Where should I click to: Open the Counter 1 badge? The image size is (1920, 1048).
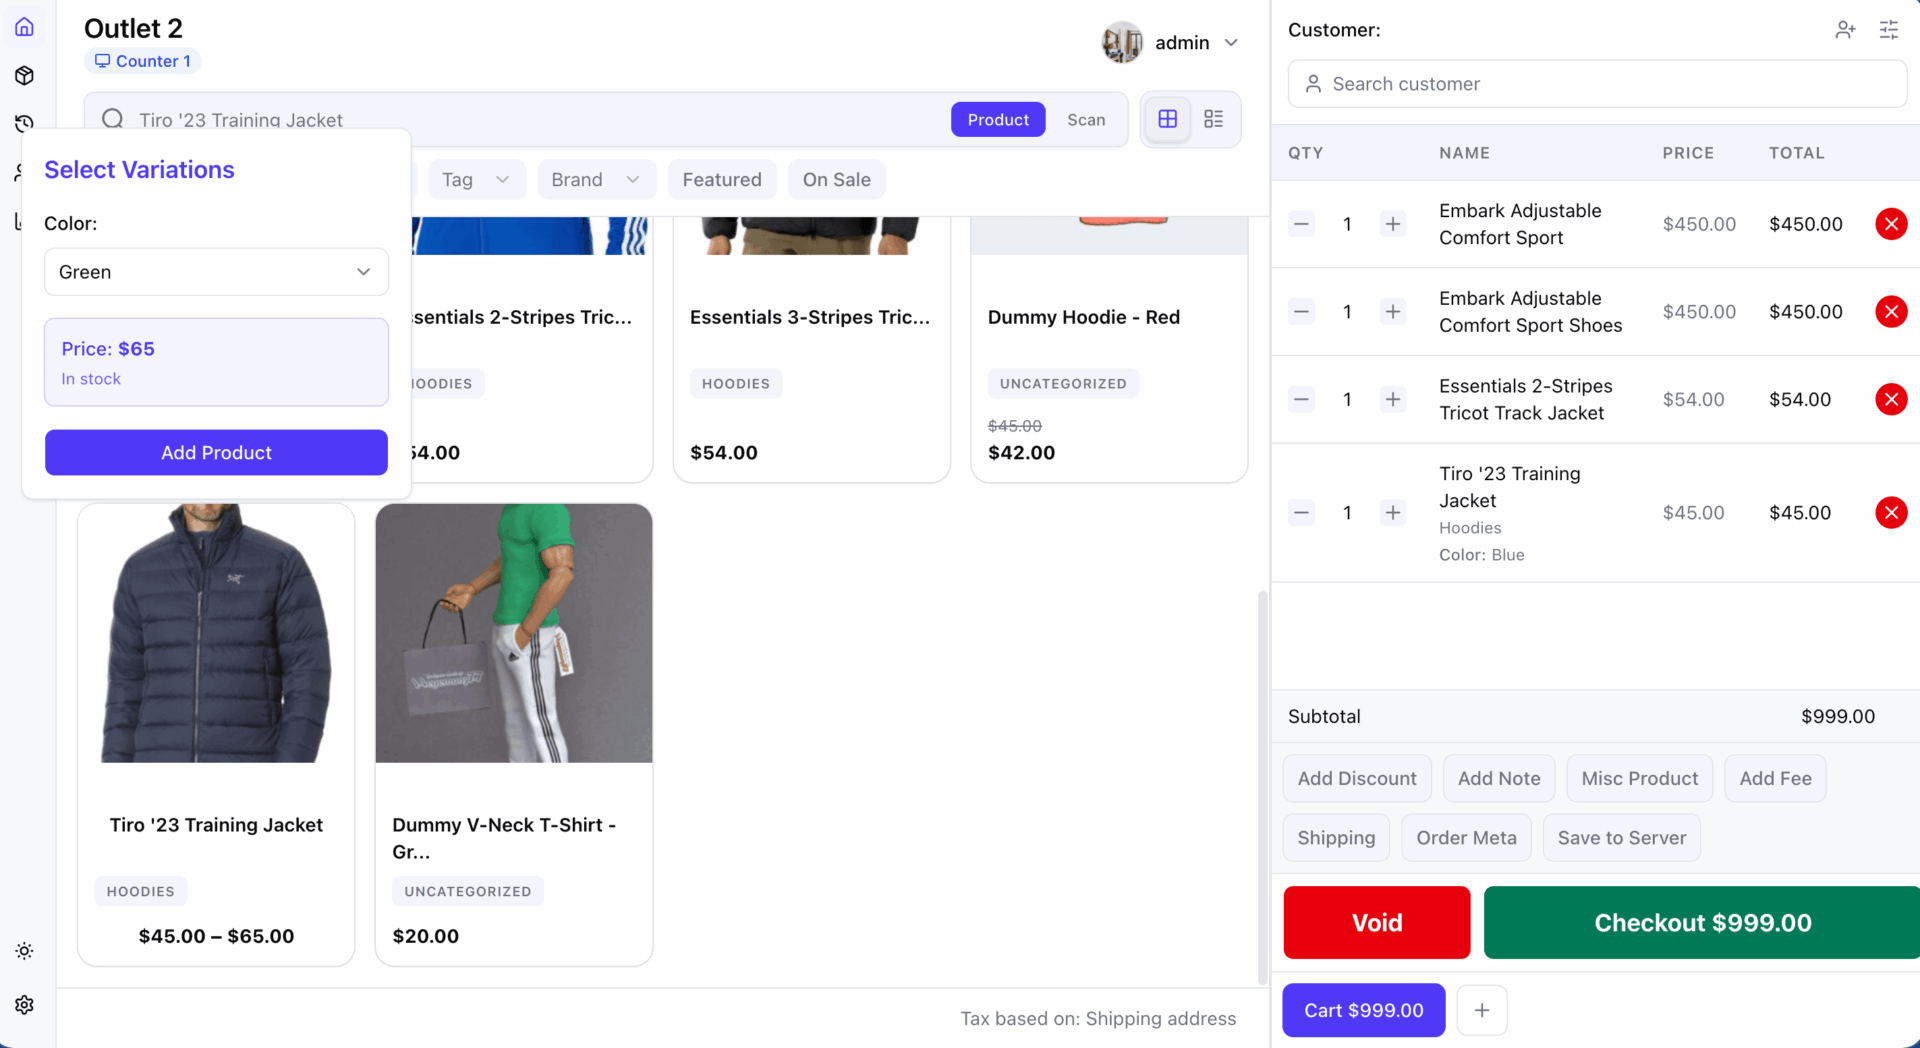(143, 61)
